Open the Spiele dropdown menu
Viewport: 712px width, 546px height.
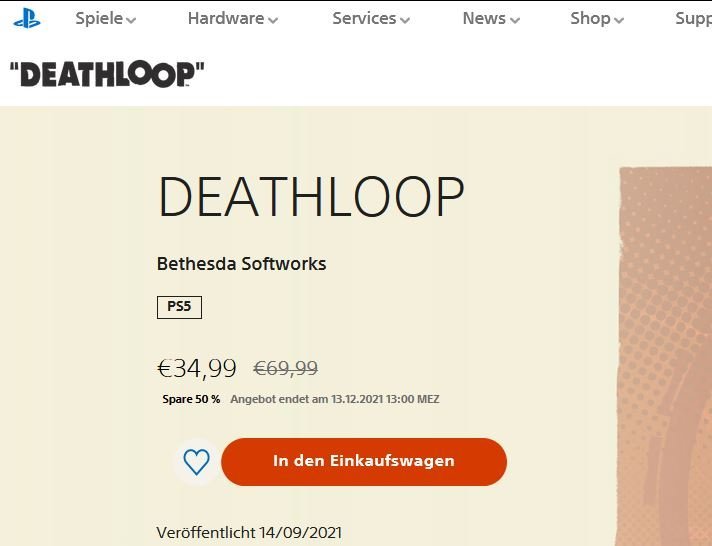coord(105,19)
